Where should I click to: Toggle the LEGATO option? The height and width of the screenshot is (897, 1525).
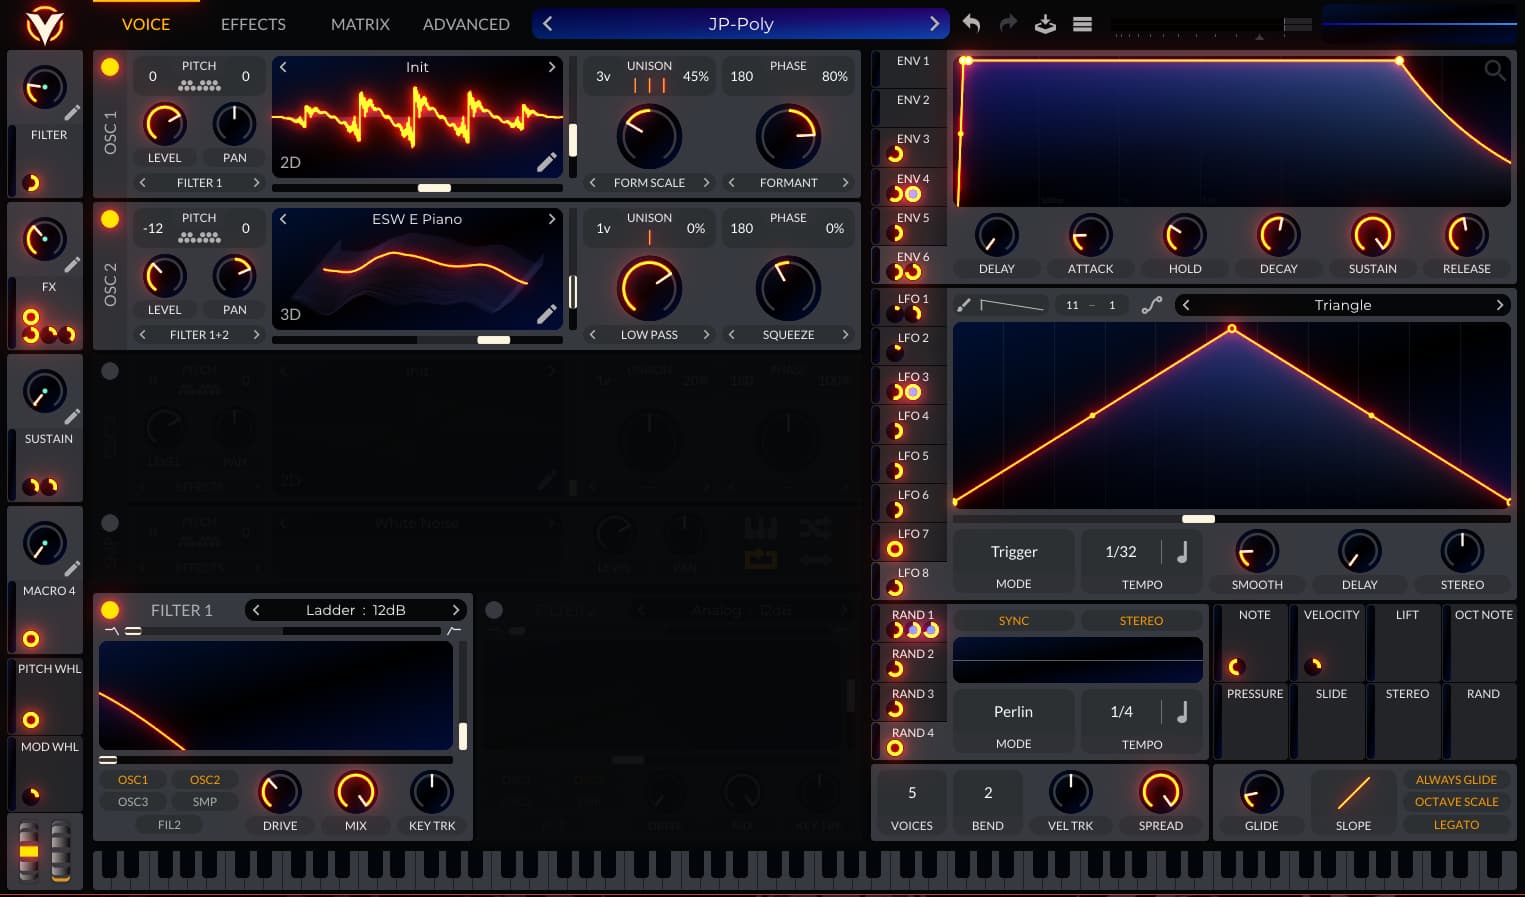1456,825
